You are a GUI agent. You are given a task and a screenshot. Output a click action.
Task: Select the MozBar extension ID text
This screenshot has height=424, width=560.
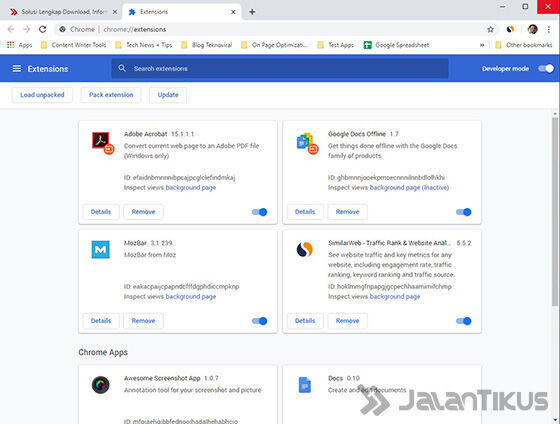181,286
